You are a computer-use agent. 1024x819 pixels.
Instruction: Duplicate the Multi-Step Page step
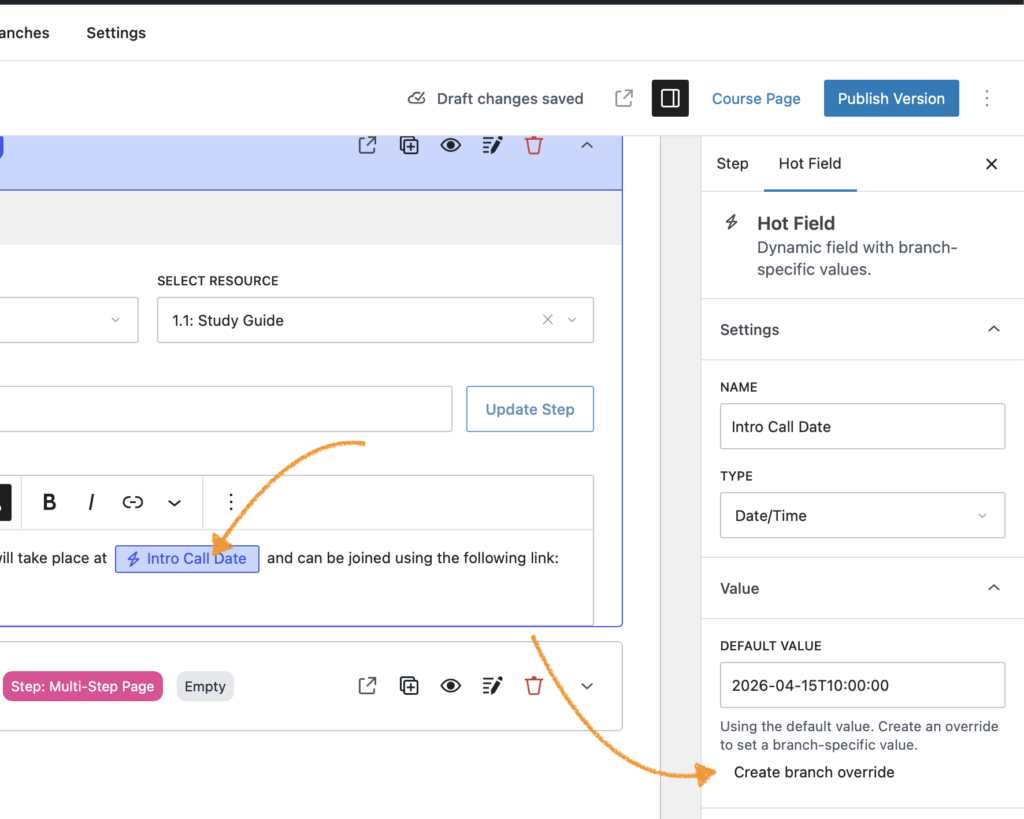point(409,686)
